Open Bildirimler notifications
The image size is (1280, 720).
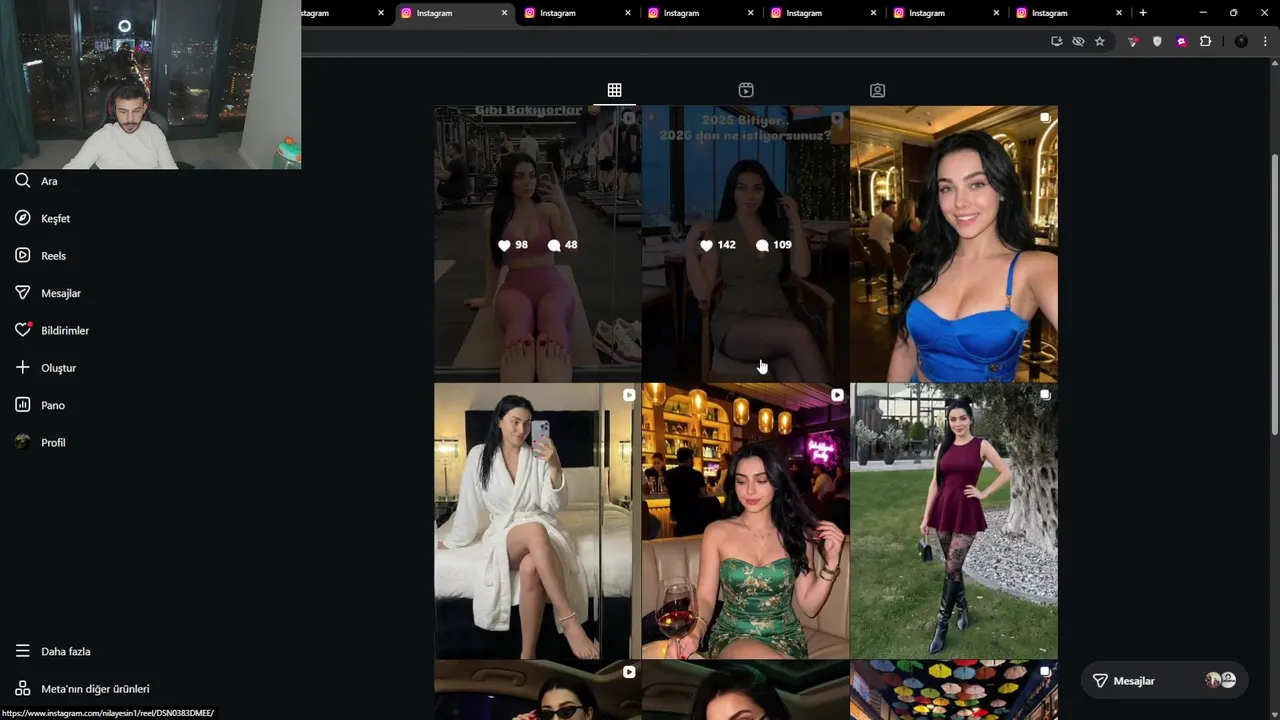(x=51, y=330)
